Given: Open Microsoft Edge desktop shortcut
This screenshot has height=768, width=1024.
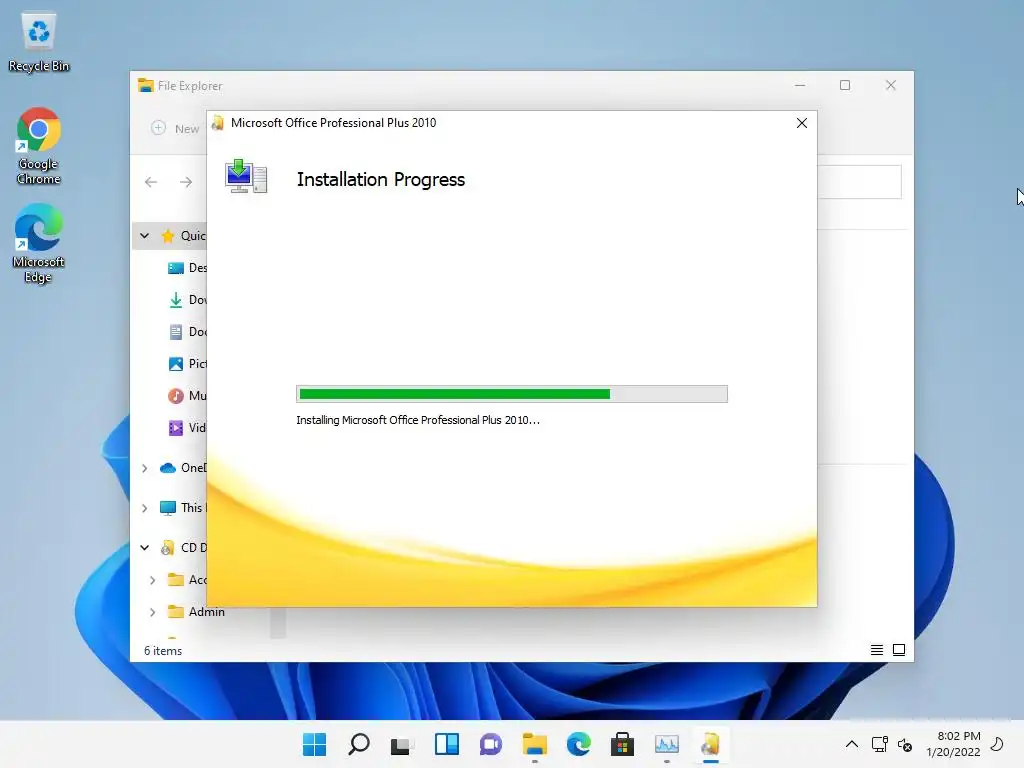Looking at the screenshot, I should click(x=39, y=243).
